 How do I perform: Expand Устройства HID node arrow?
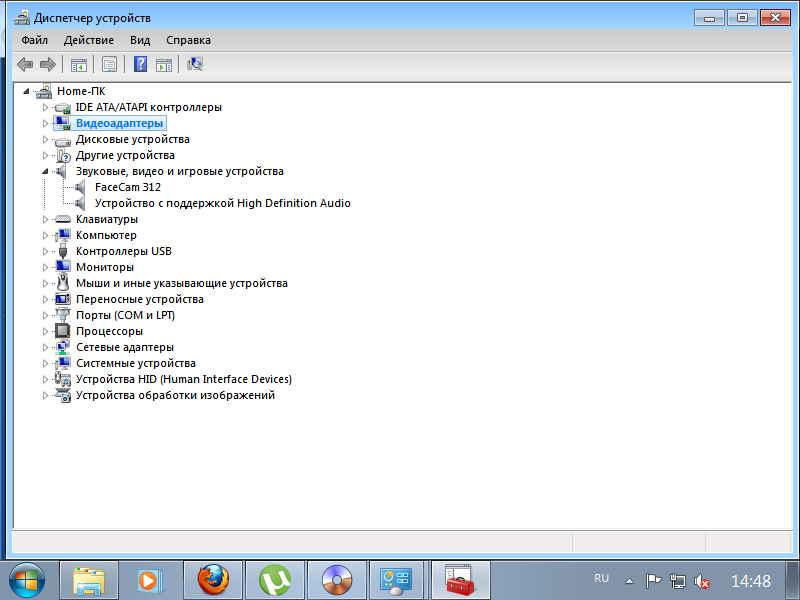45,379
